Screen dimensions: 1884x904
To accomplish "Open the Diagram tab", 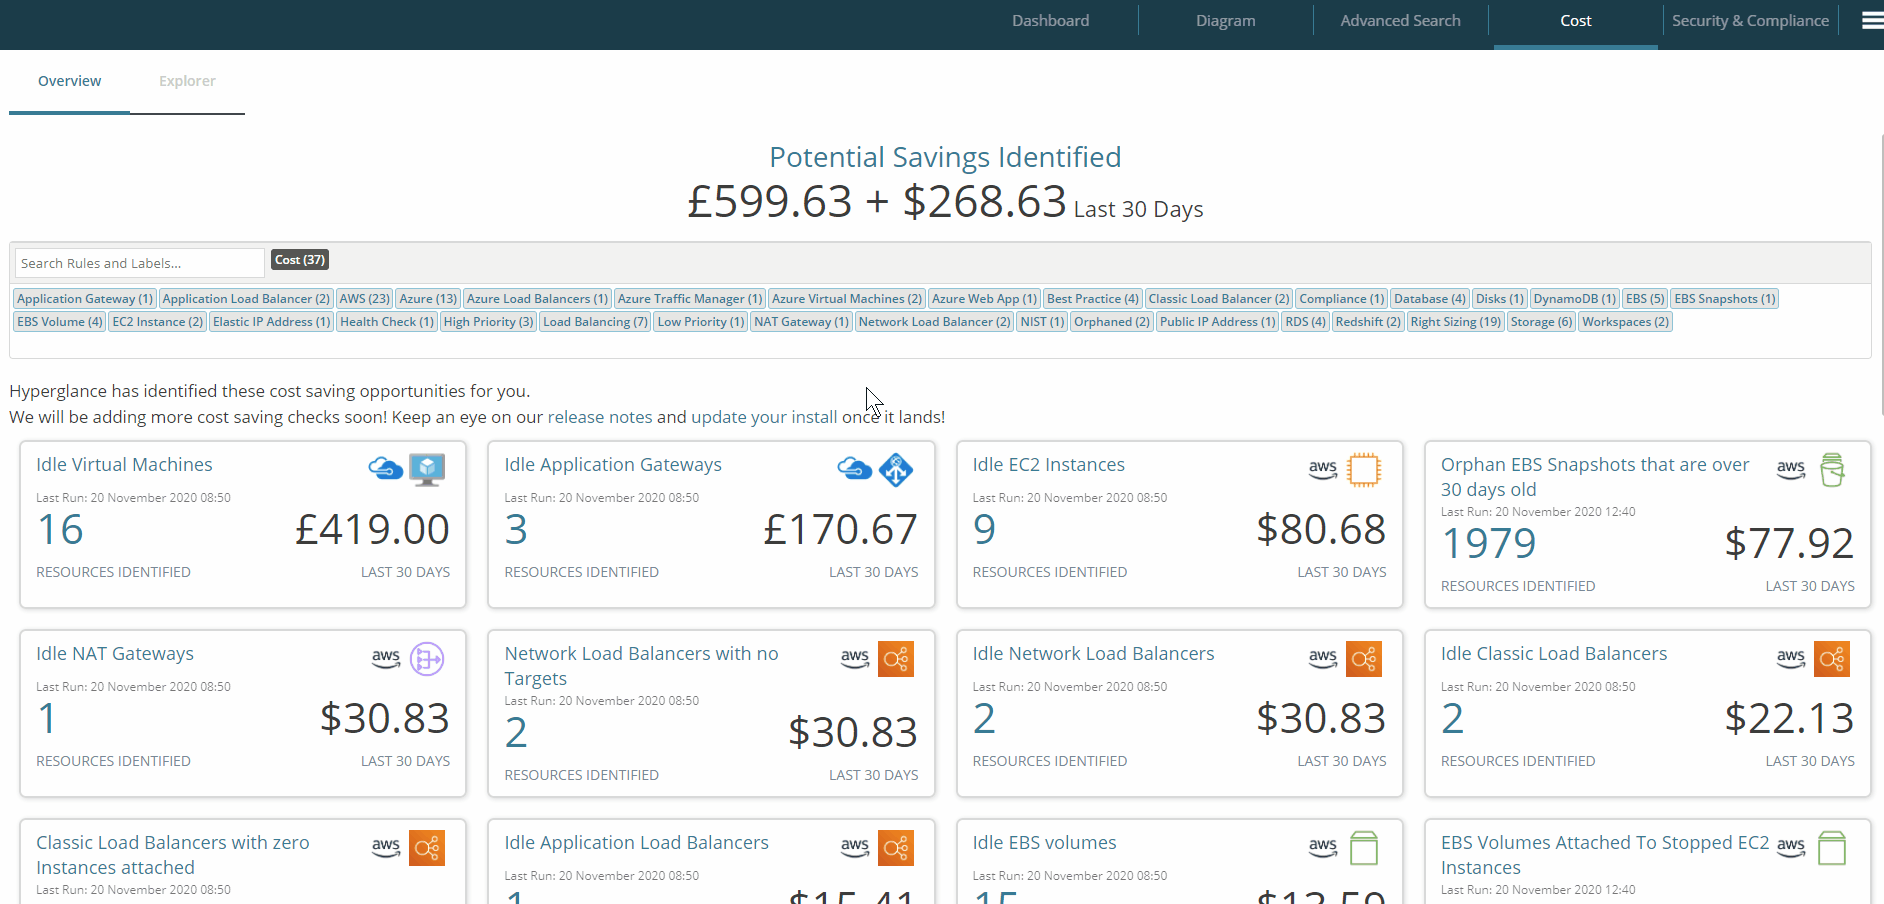I will 1225,20.
